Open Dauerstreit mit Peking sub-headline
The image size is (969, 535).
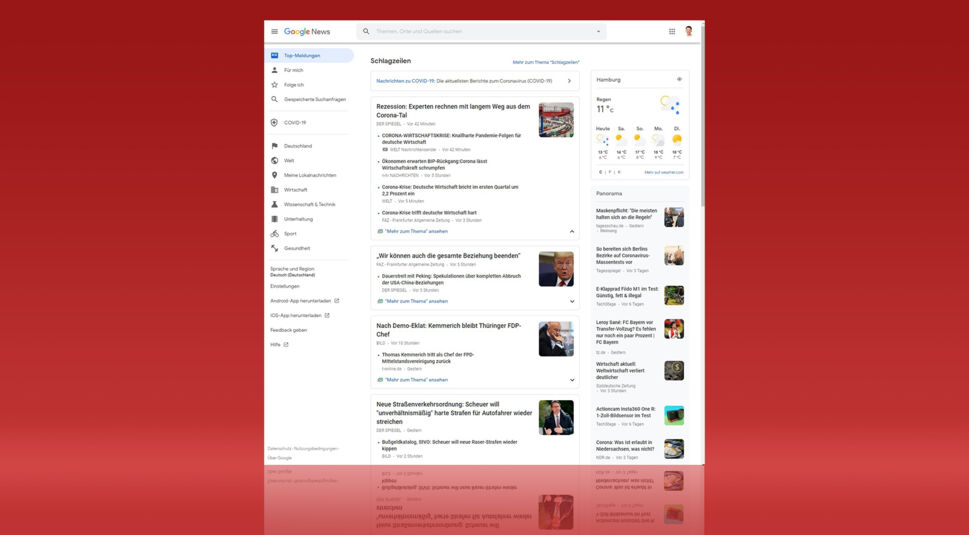pos(451,279)
